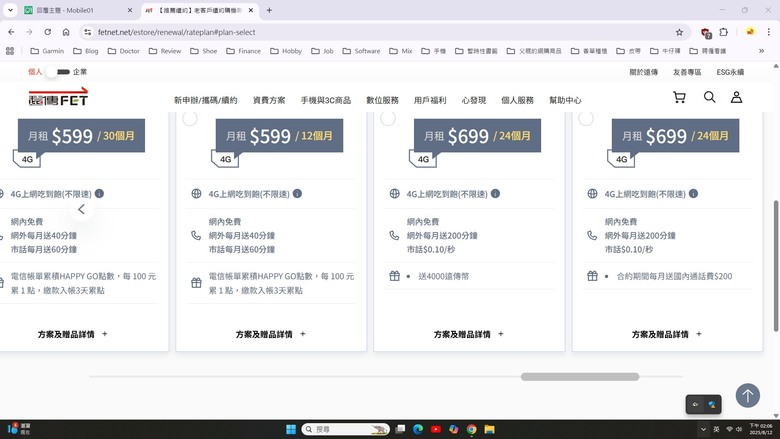Go to the browser home page icon

point(66,32)
